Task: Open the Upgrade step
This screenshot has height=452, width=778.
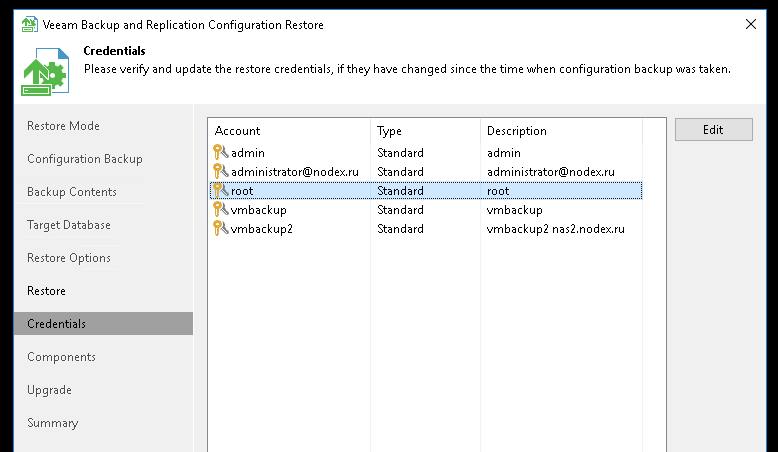Action: (x=50, y=390)
